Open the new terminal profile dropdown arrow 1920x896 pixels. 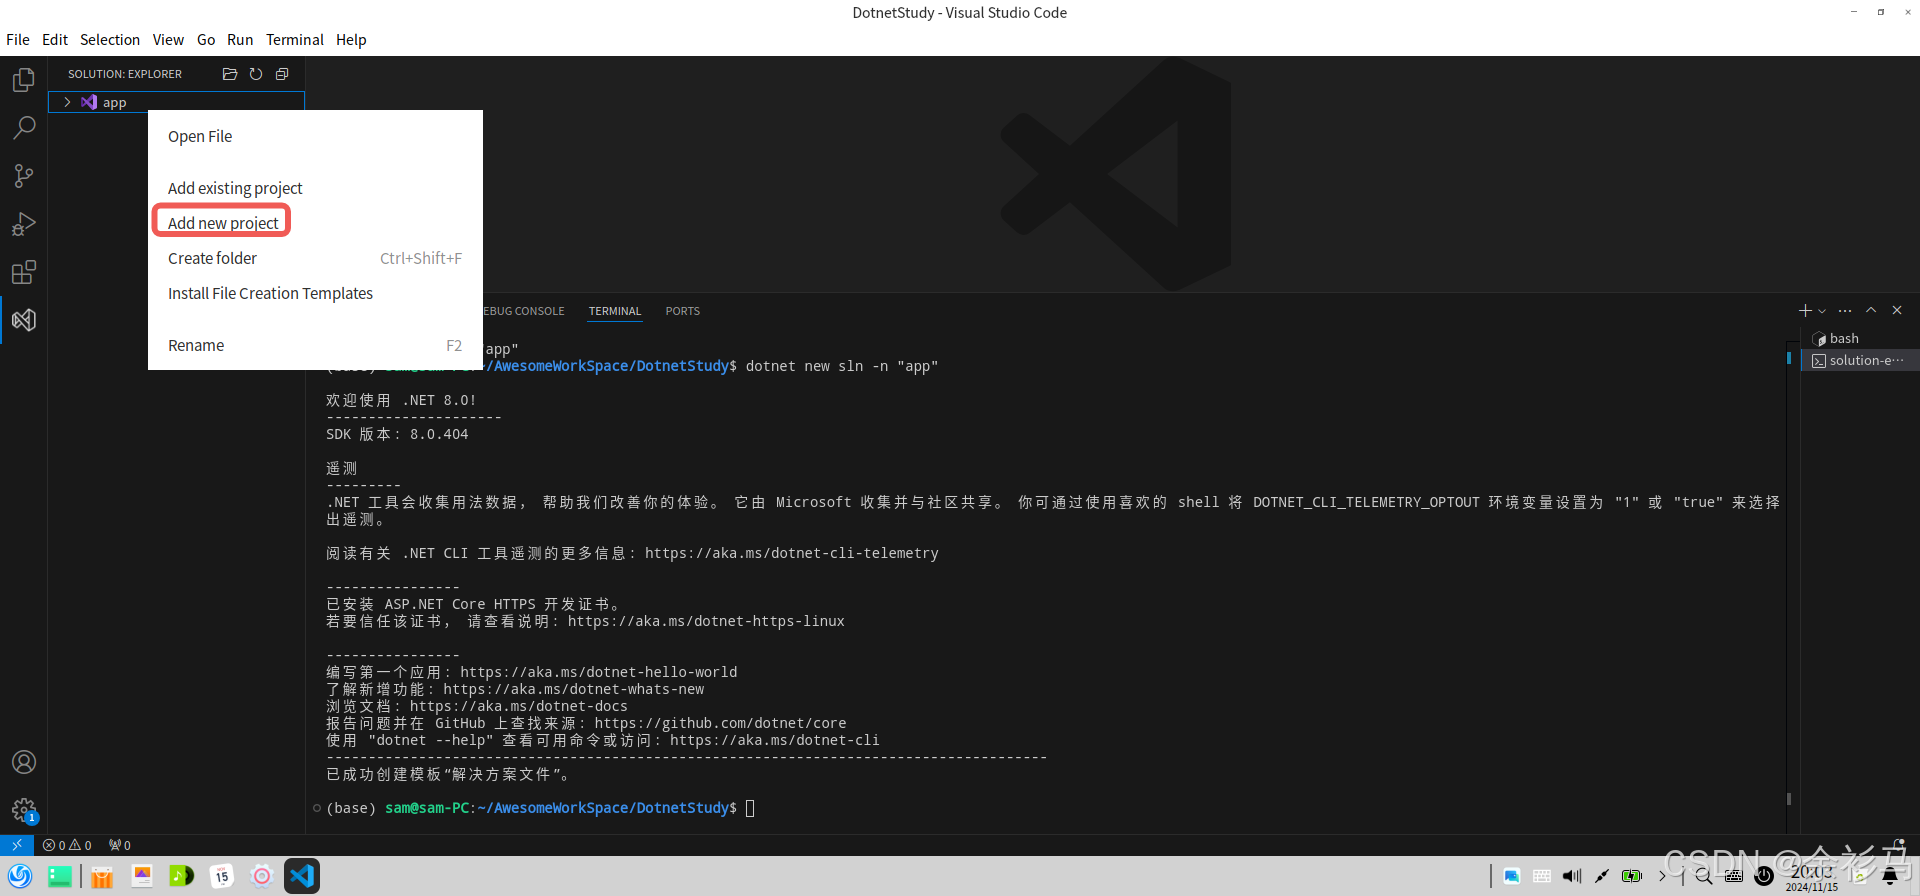click(1822, 311)
